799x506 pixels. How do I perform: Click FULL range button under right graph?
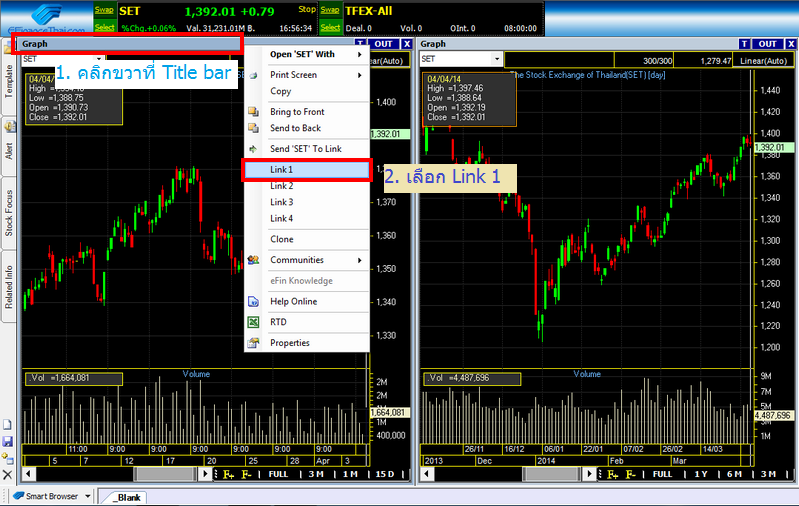tap(662, 474)
